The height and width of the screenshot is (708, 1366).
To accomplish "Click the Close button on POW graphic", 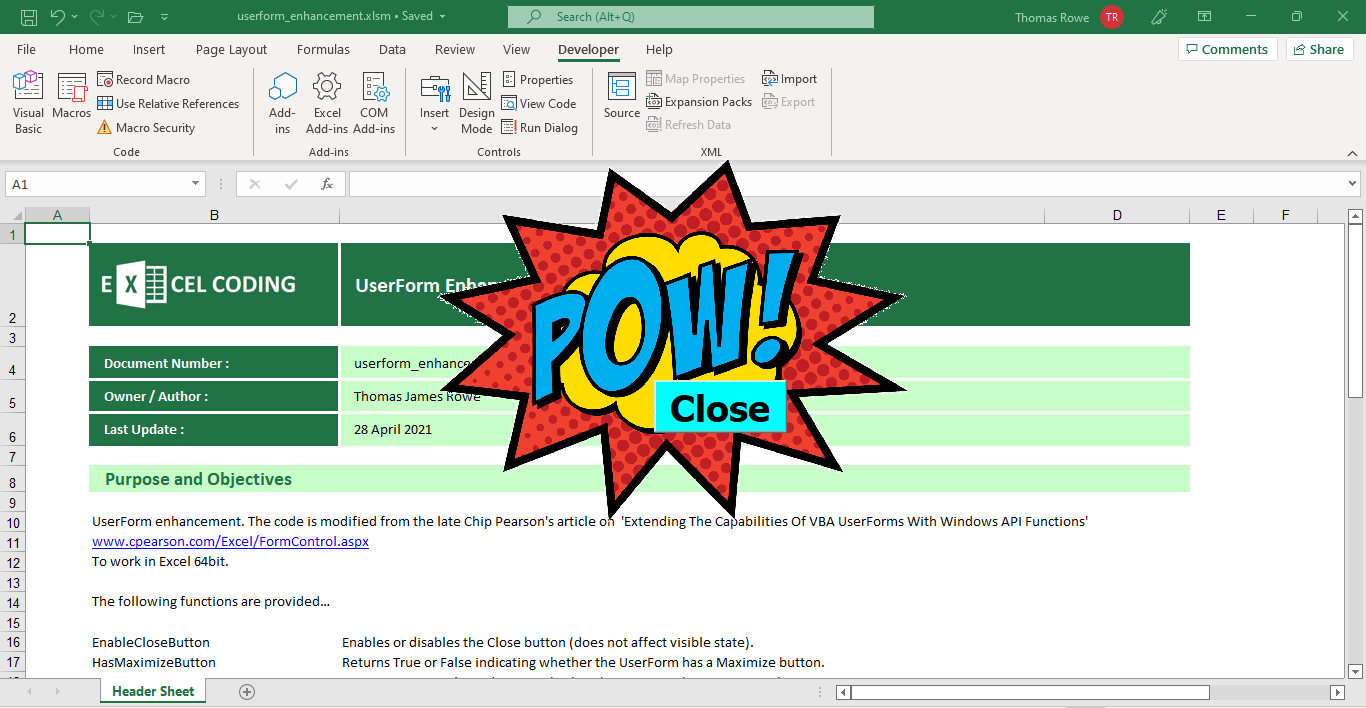I will pos(720,408).
